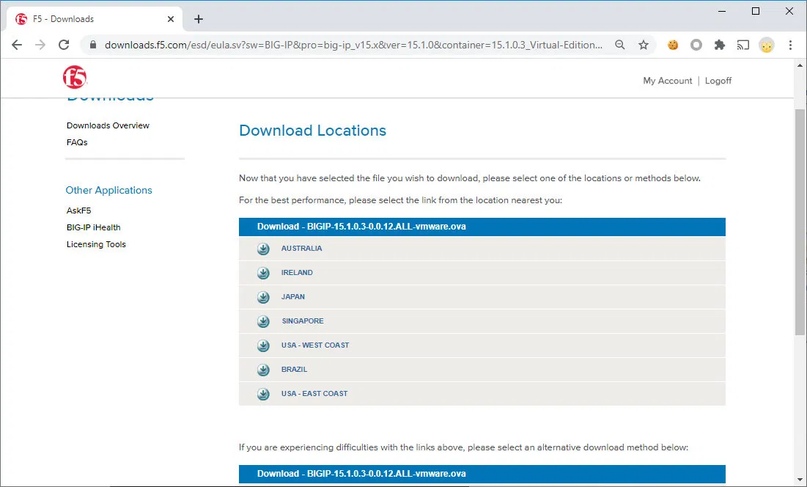Viewport: 807px width, 487px height.
Task: Maximize the Chrome window
Action: tap(756, 11)
